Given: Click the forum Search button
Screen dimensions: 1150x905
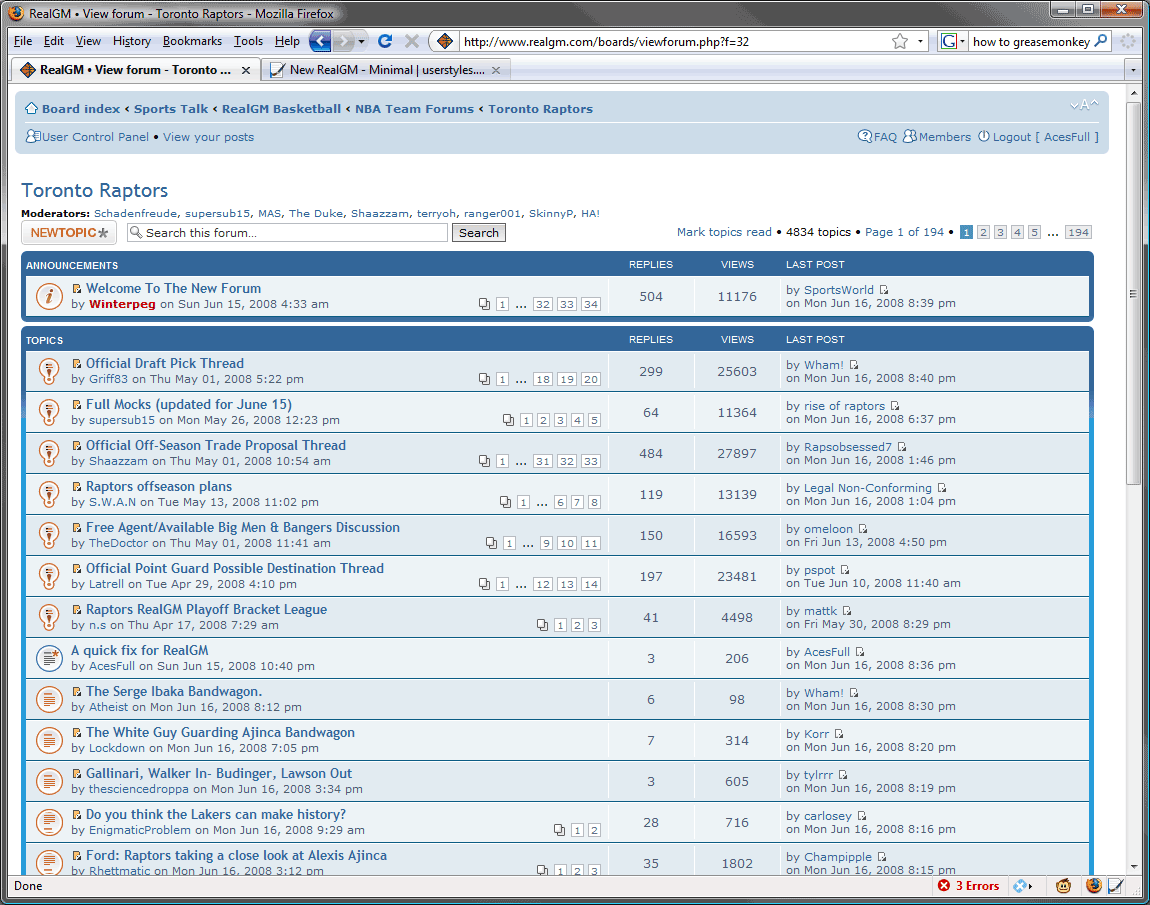Looking at the screenshot, I should click(479, 232).
